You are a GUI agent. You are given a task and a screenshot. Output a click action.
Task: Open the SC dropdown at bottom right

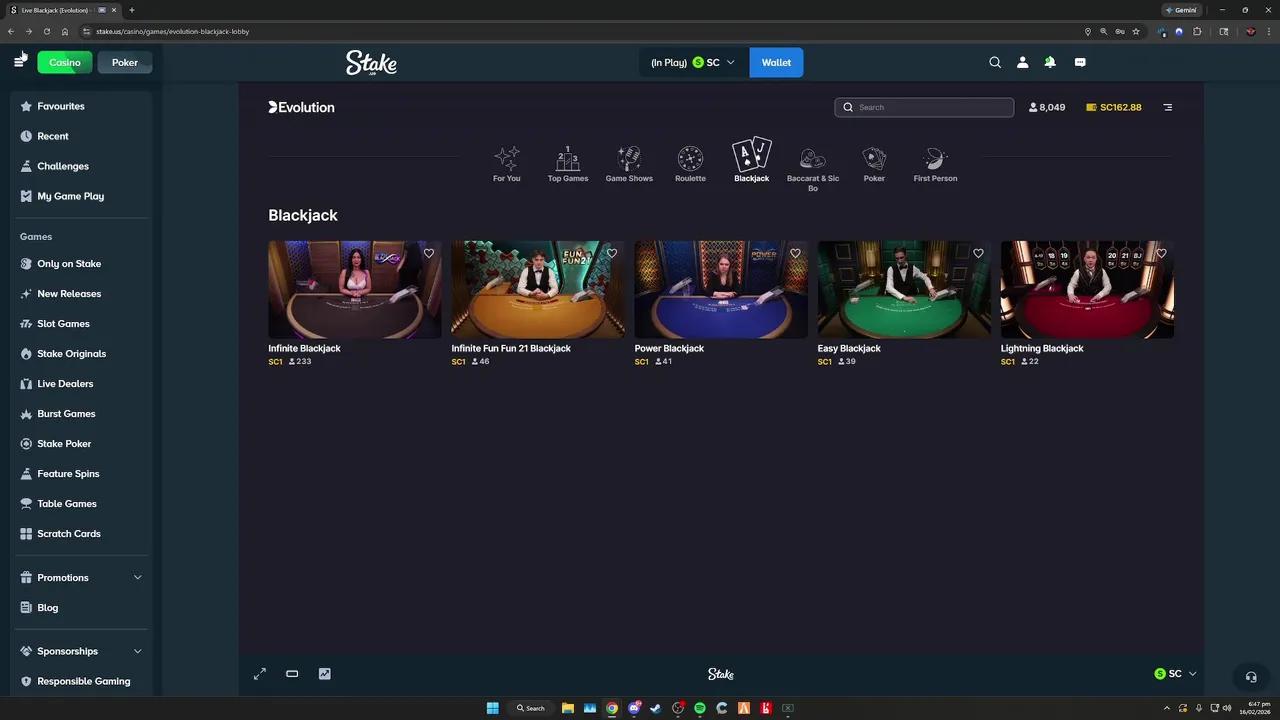point(1176,673)
